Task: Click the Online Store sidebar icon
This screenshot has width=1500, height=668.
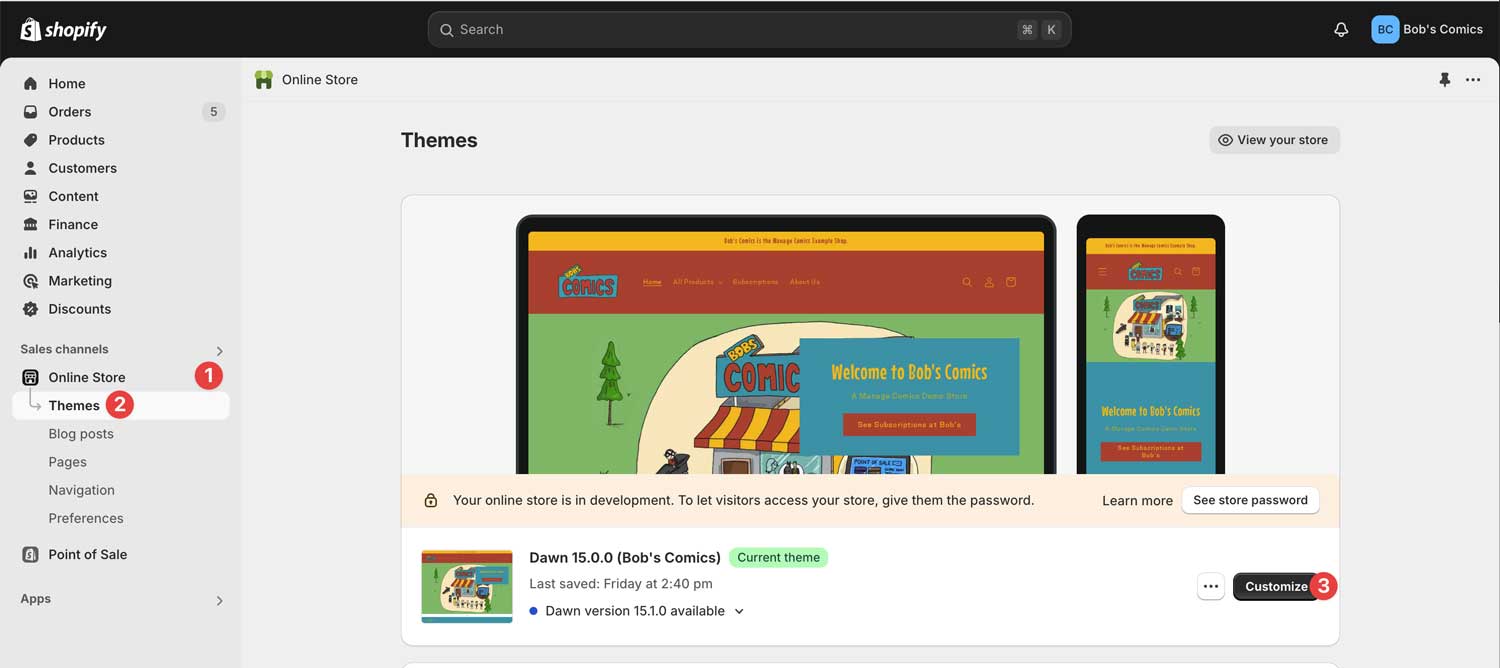Action: (x=30, y=377)
